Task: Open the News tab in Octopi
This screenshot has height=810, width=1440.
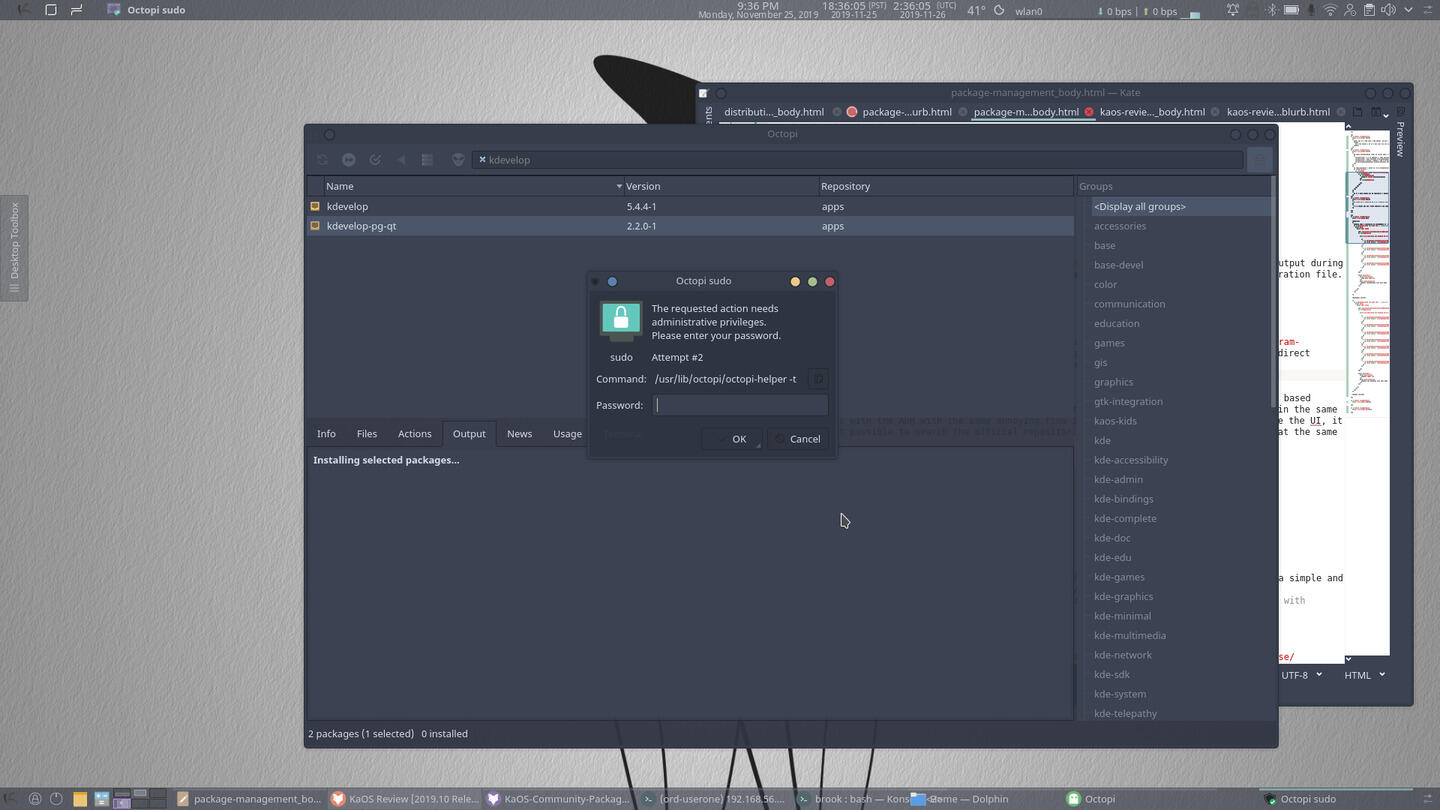Action: (519, 434)
